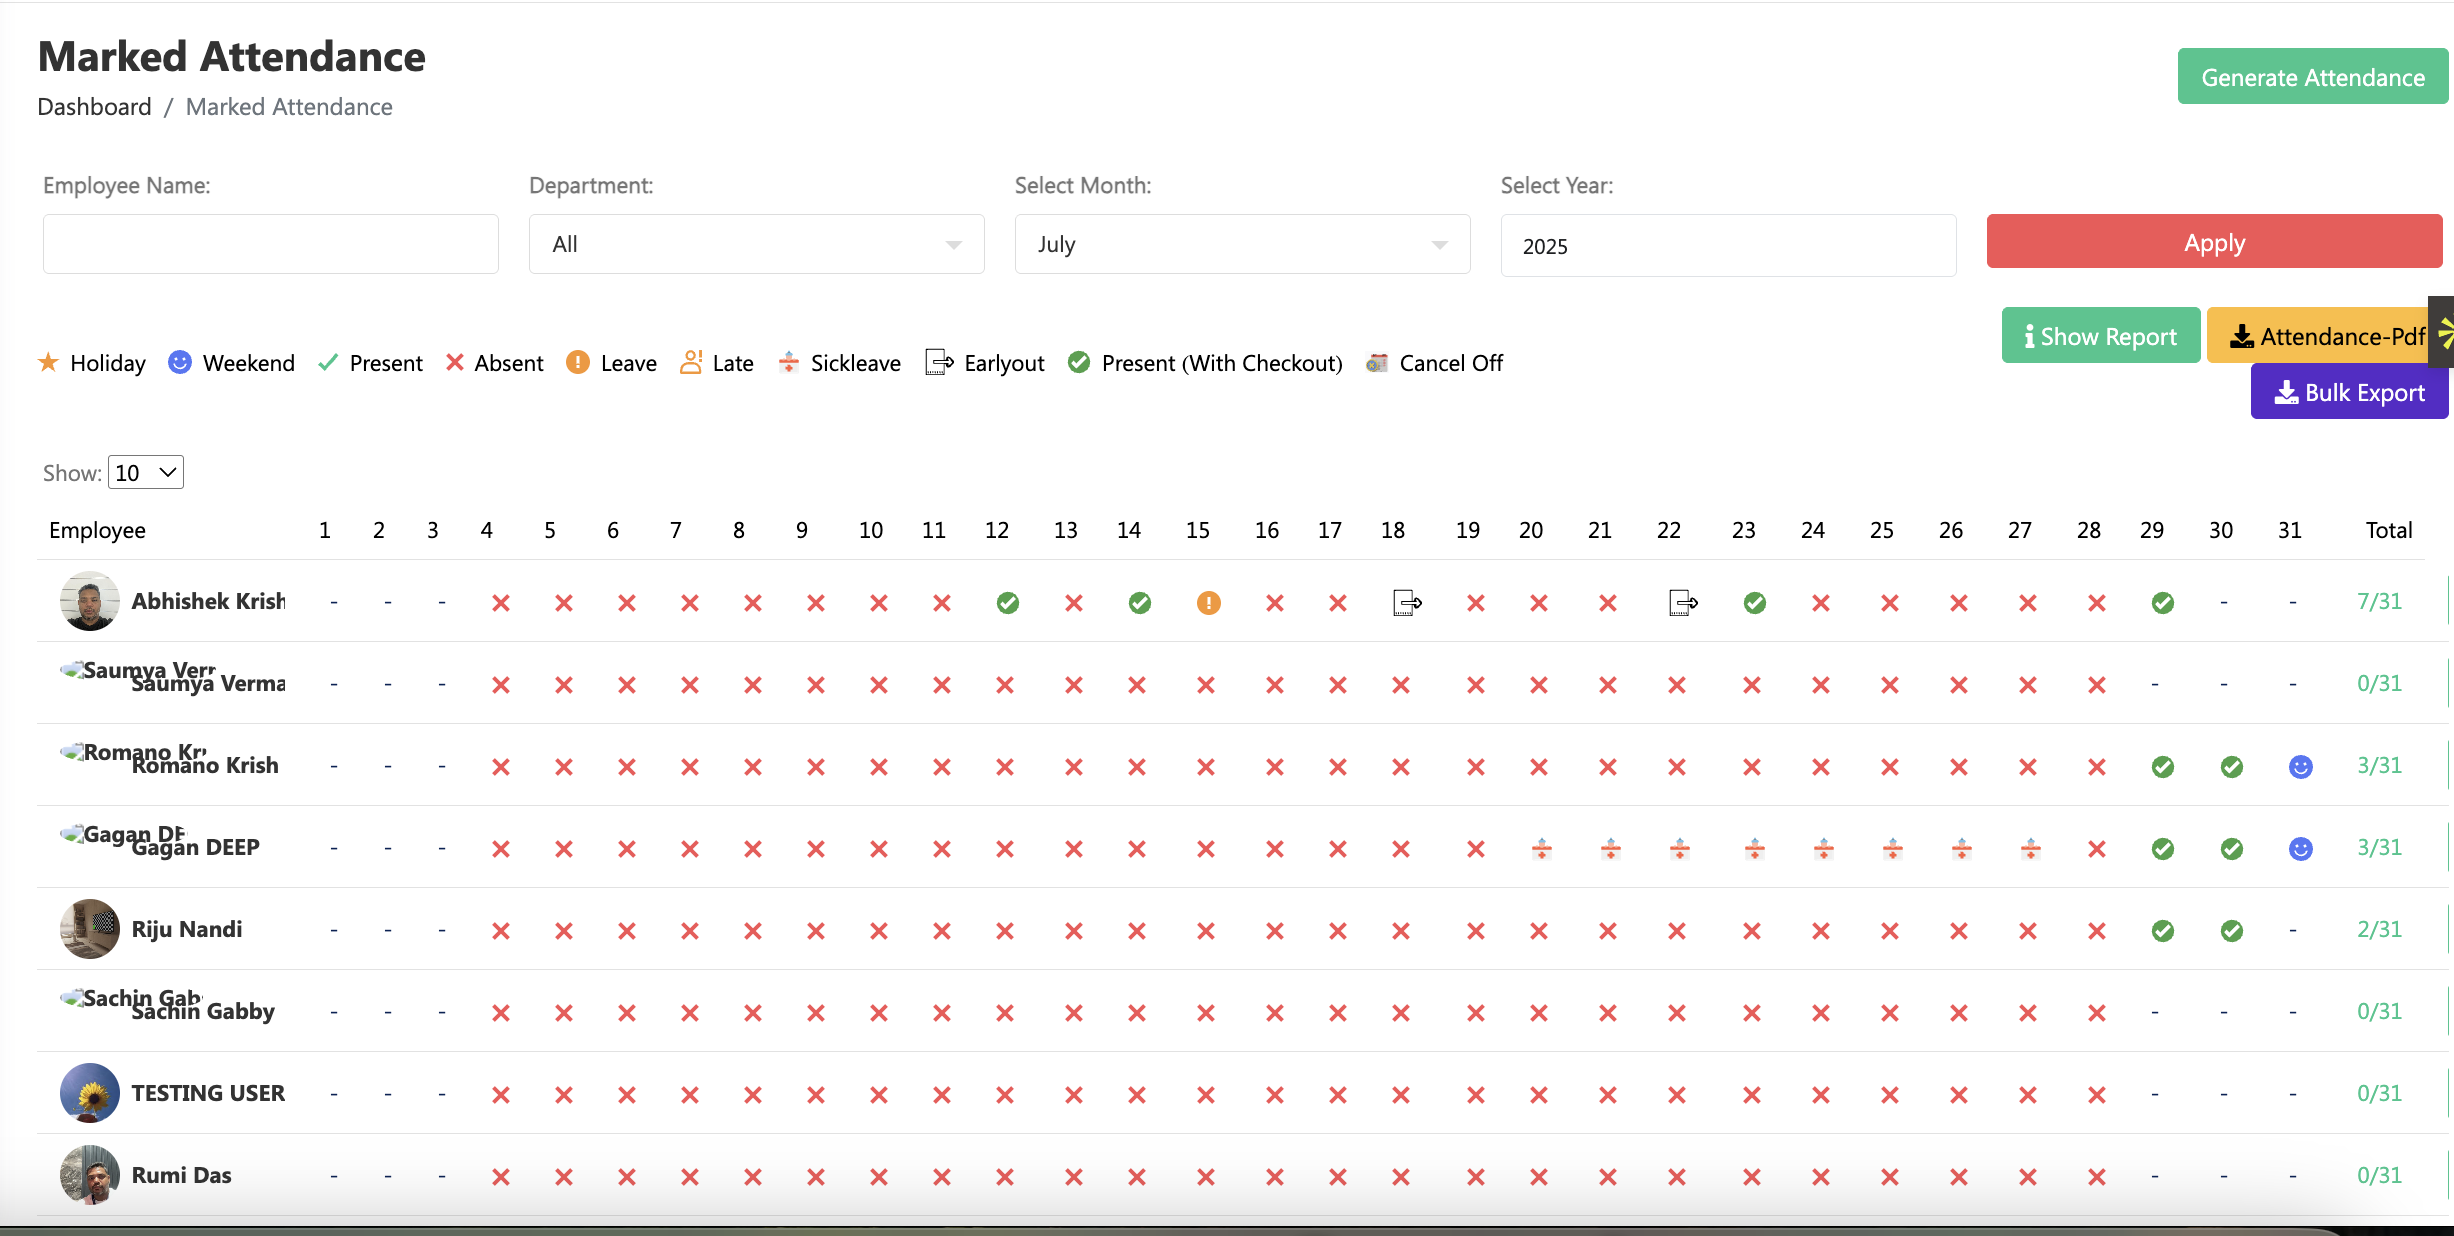Click Abhishek's leave icon on day 15

(x=1208, y=603)
